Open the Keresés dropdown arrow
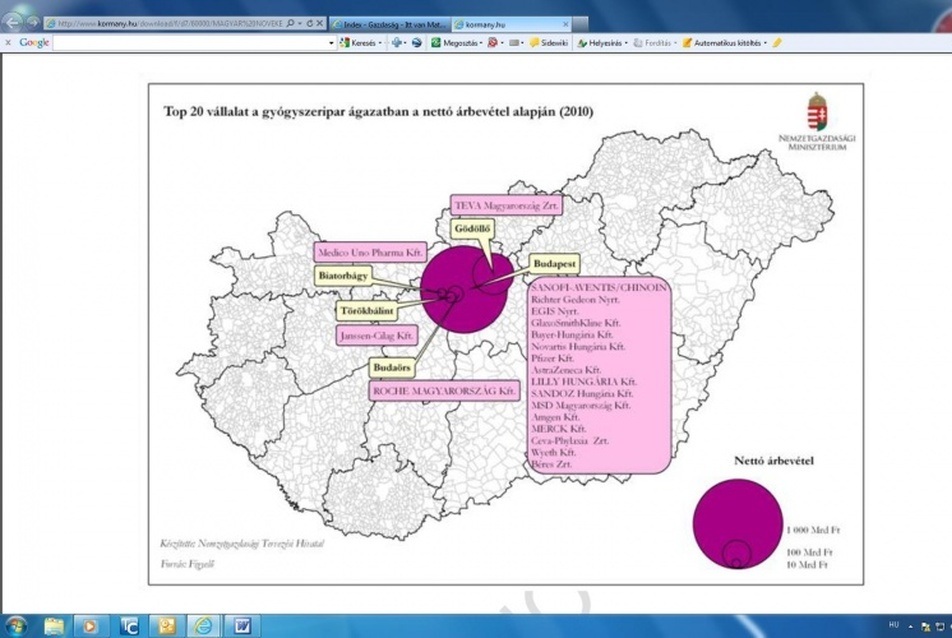 coord(381,43)
